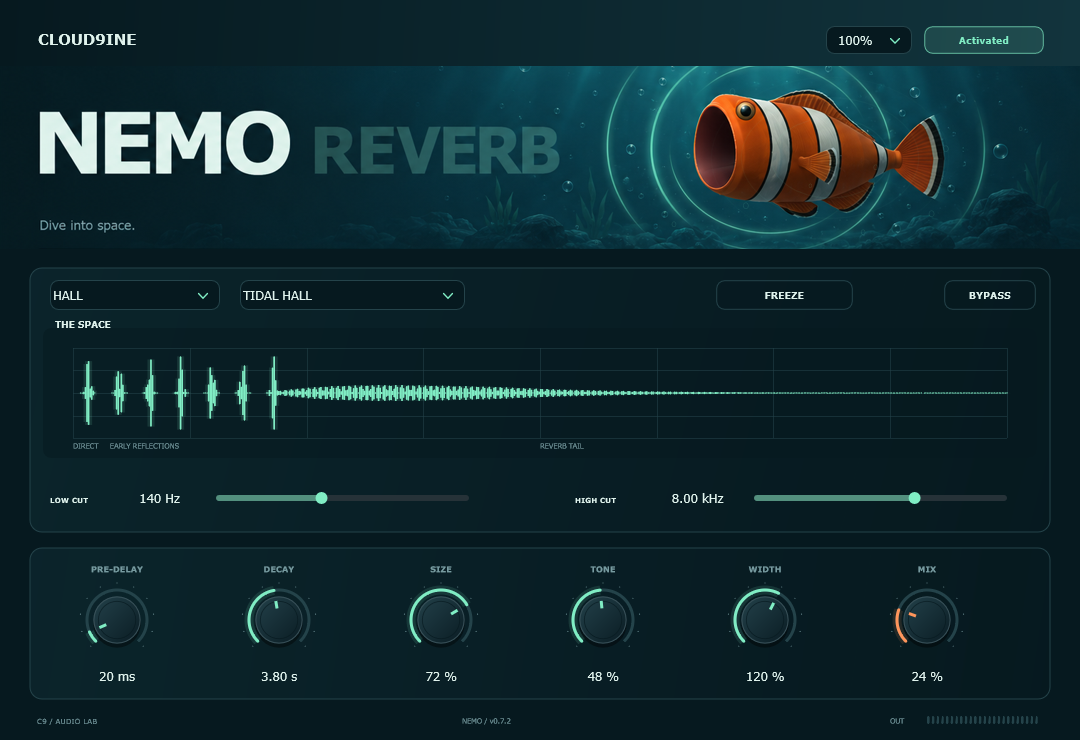Click the REVERB TAIL label
The image size is (1080, 740).
click(561, 446)
